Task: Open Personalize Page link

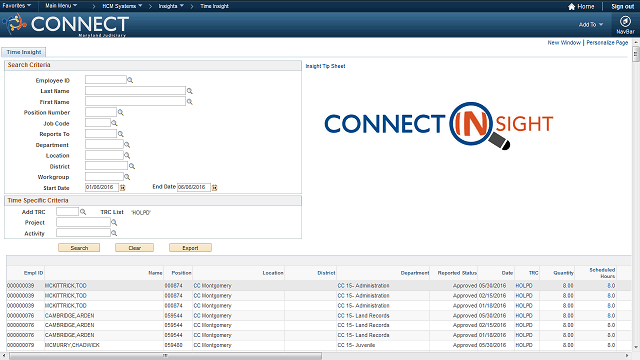Action: tap(607, 42)
